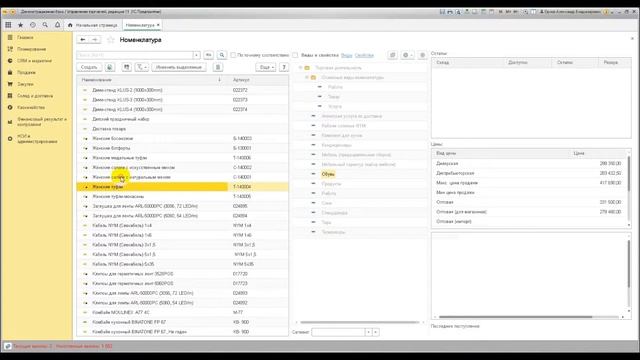Viewport: 640px width, 360px height.
Task: Go forward with the right arrow button
Action: (95, 40)
